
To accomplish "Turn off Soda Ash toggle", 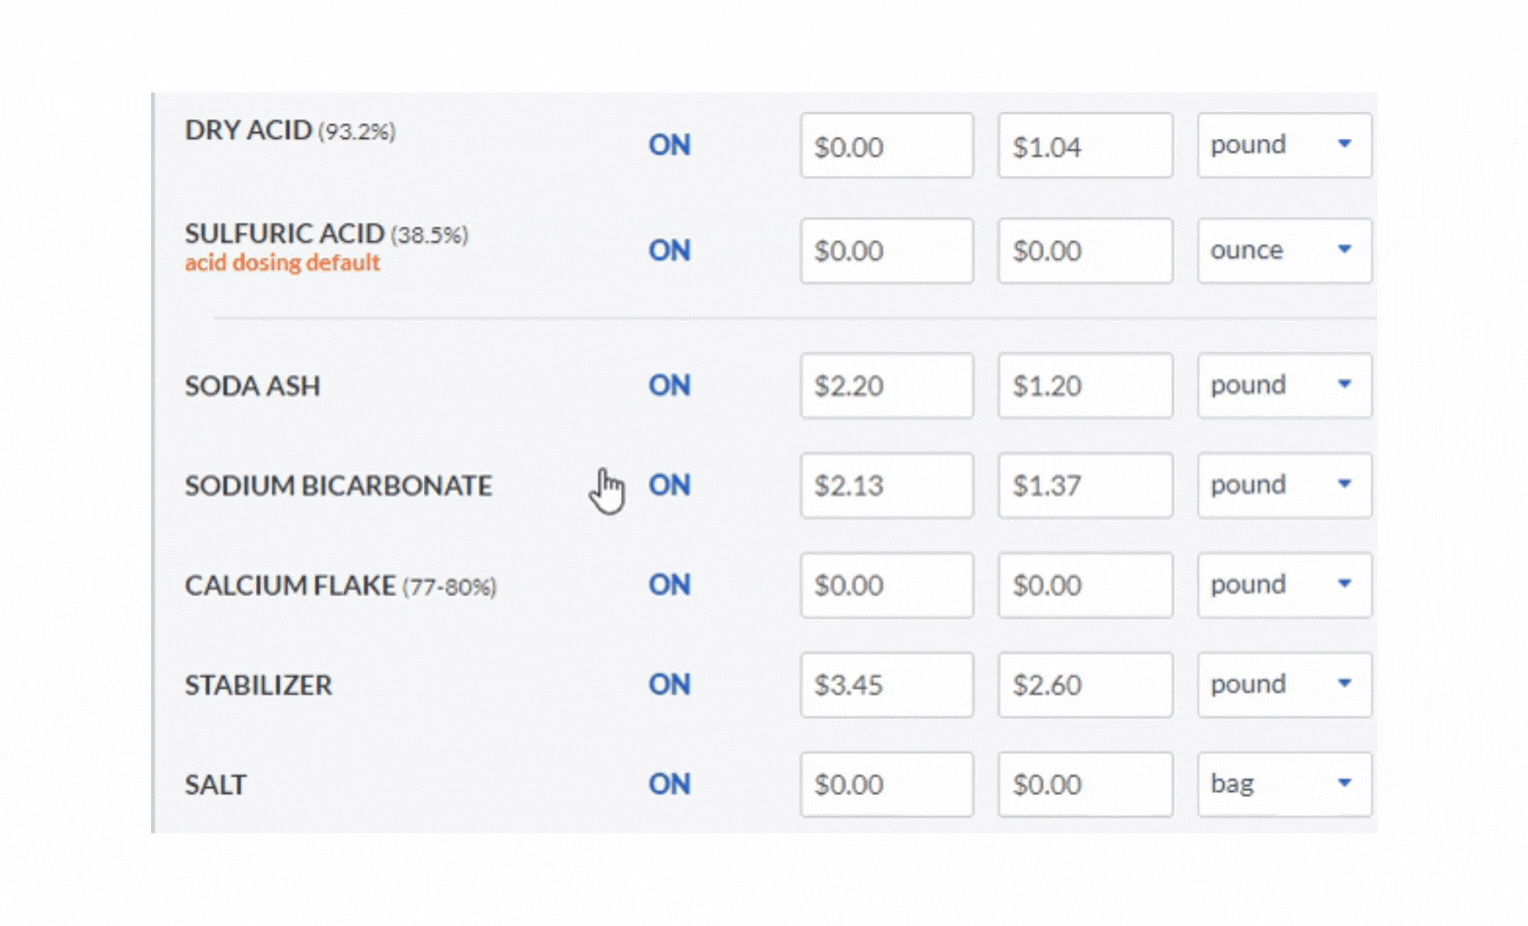I will point(669,385).
